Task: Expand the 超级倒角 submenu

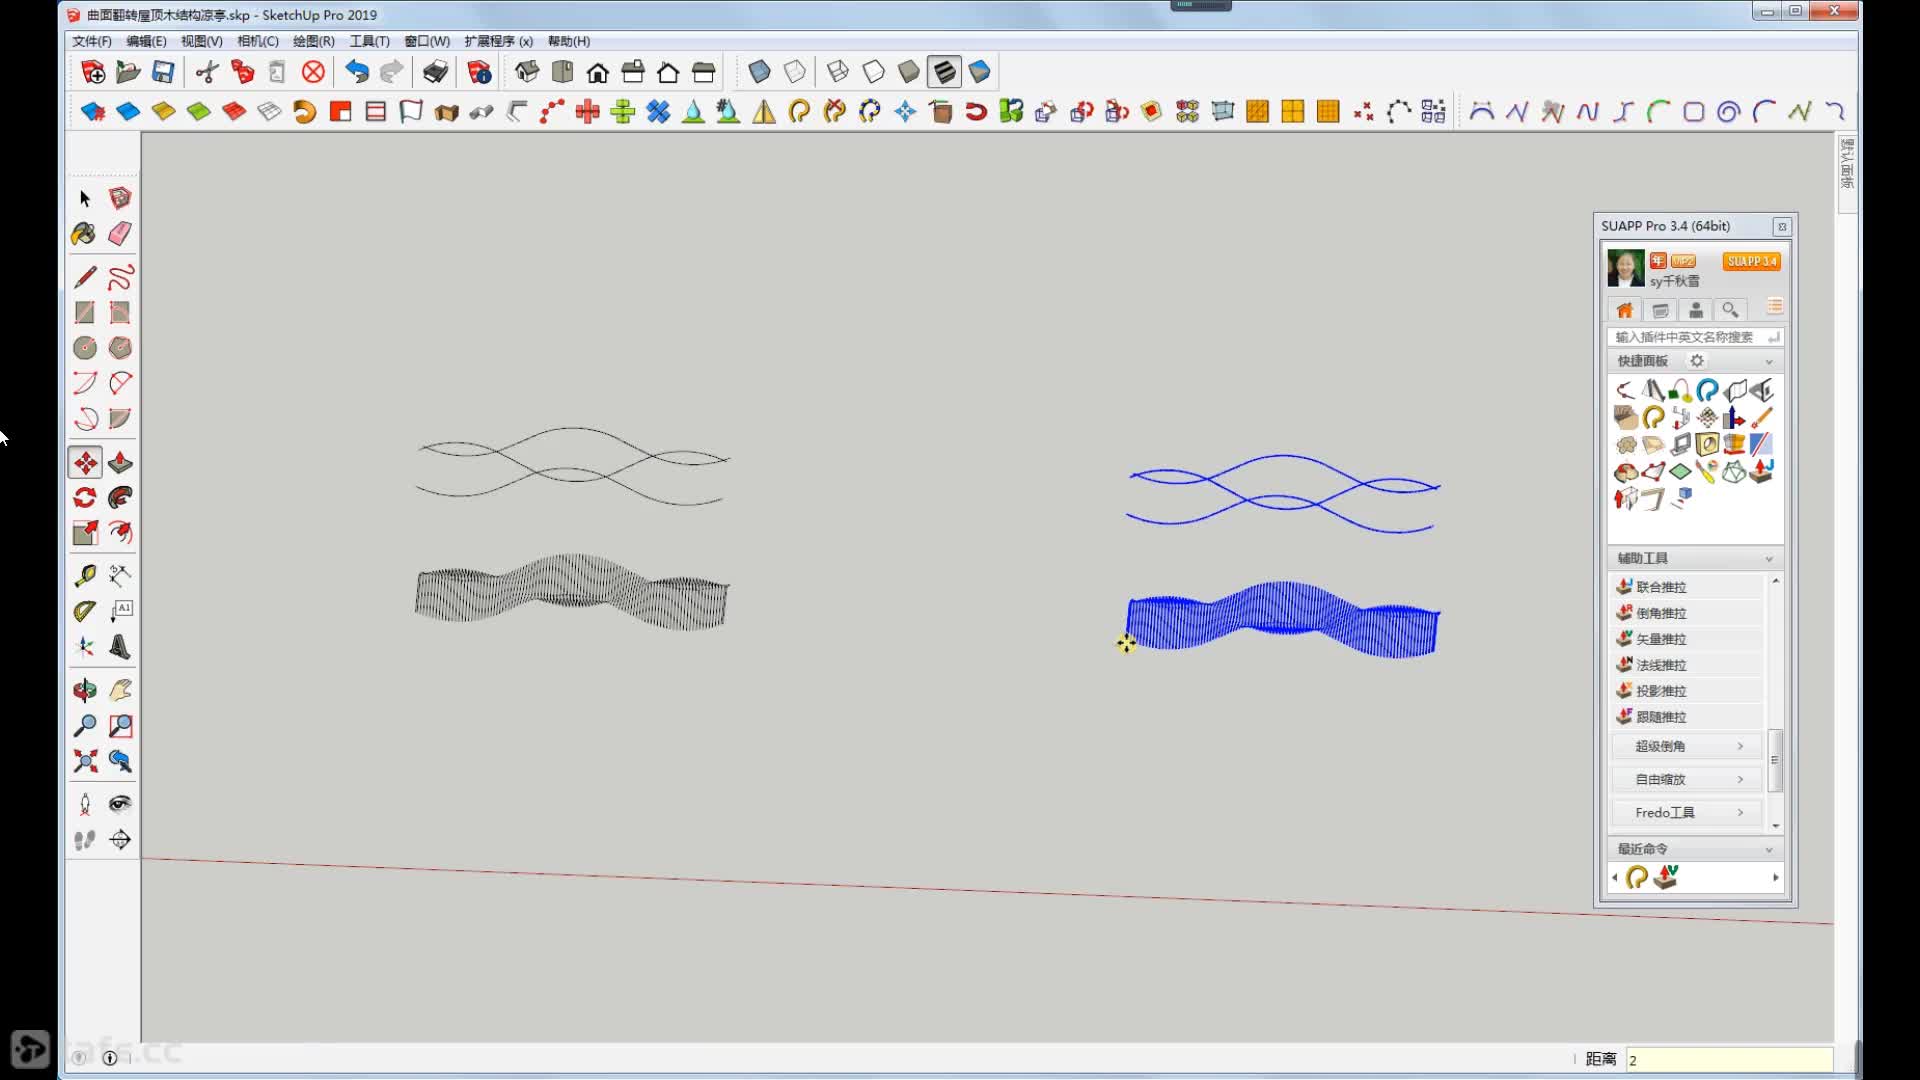Action: (1687, 746)
